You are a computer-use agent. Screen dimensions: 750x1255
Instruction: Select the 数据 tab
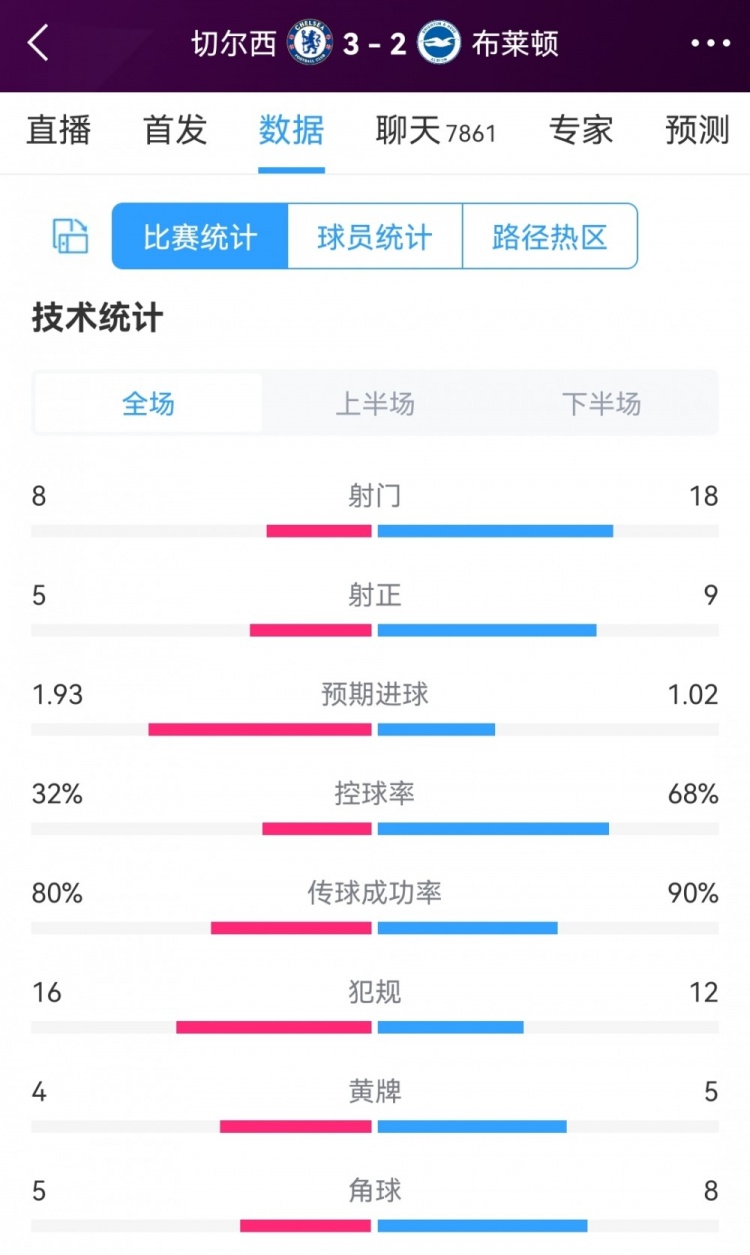click(x=291, y=130)
